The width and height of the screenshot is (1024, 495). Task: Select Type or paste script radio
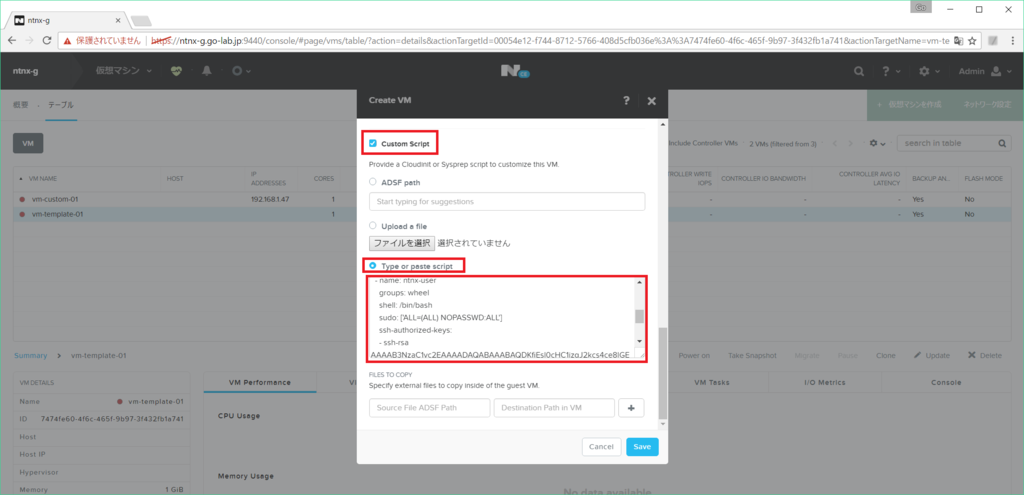[373, 266]
